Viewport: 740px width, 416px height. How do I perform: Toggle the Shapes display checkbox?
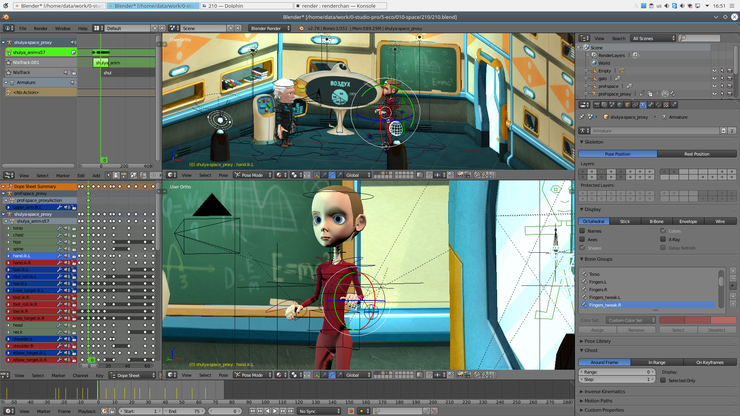582,248
